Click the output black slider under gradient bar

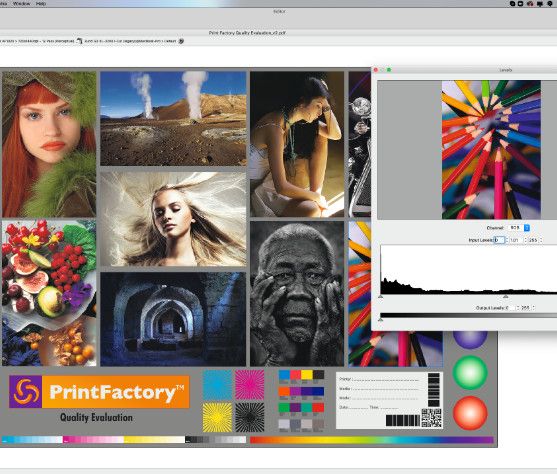point(381,319)
